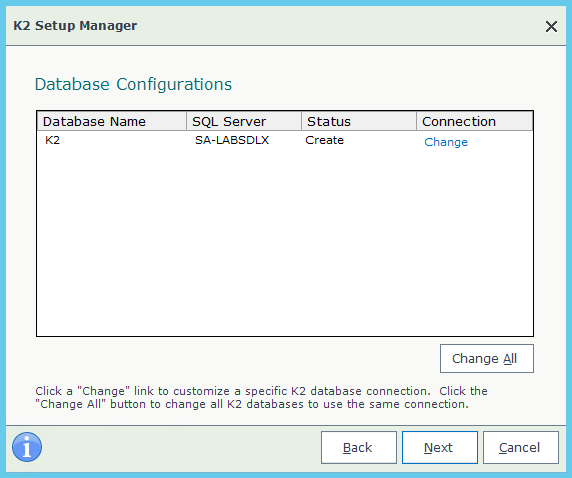Click the blue information icon

point(27,447)
